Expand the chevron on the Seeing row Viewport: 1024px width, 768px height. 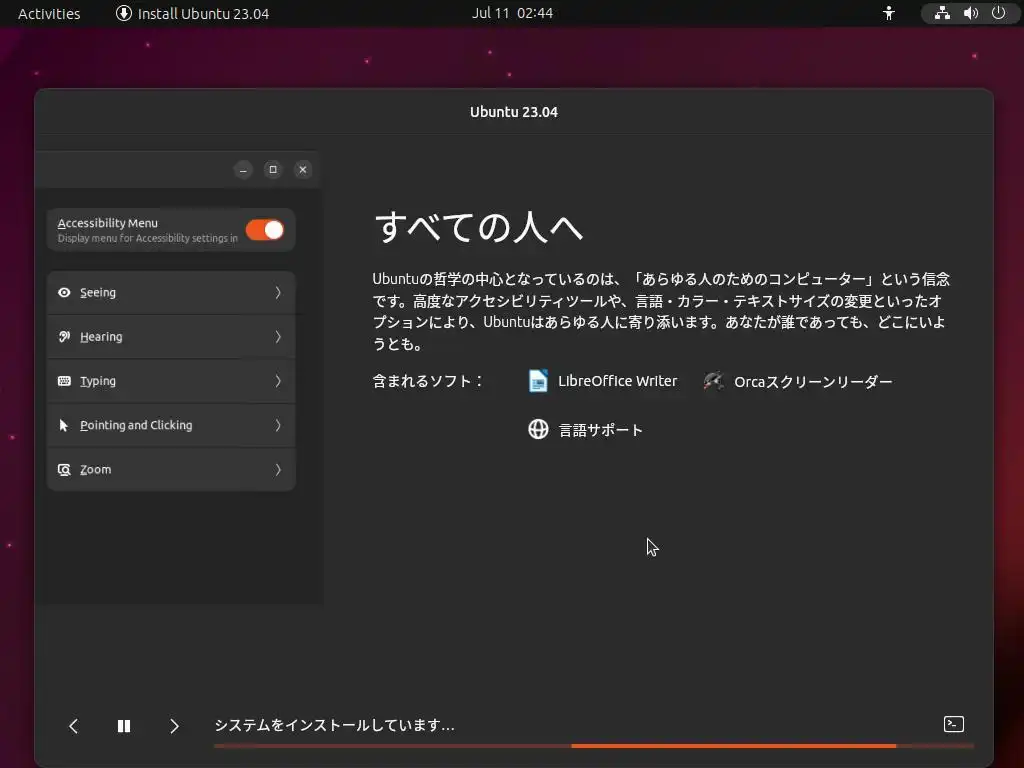[x=278, y=293]
